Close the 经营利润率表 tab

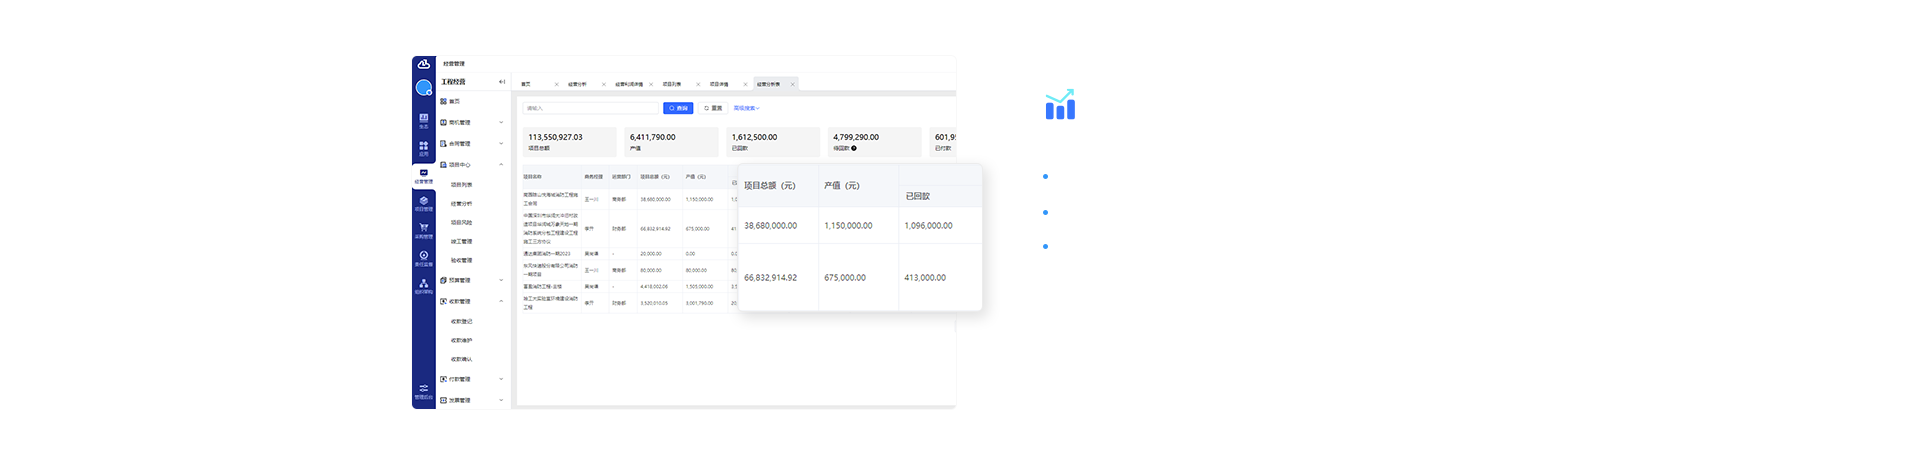(651, 84)
